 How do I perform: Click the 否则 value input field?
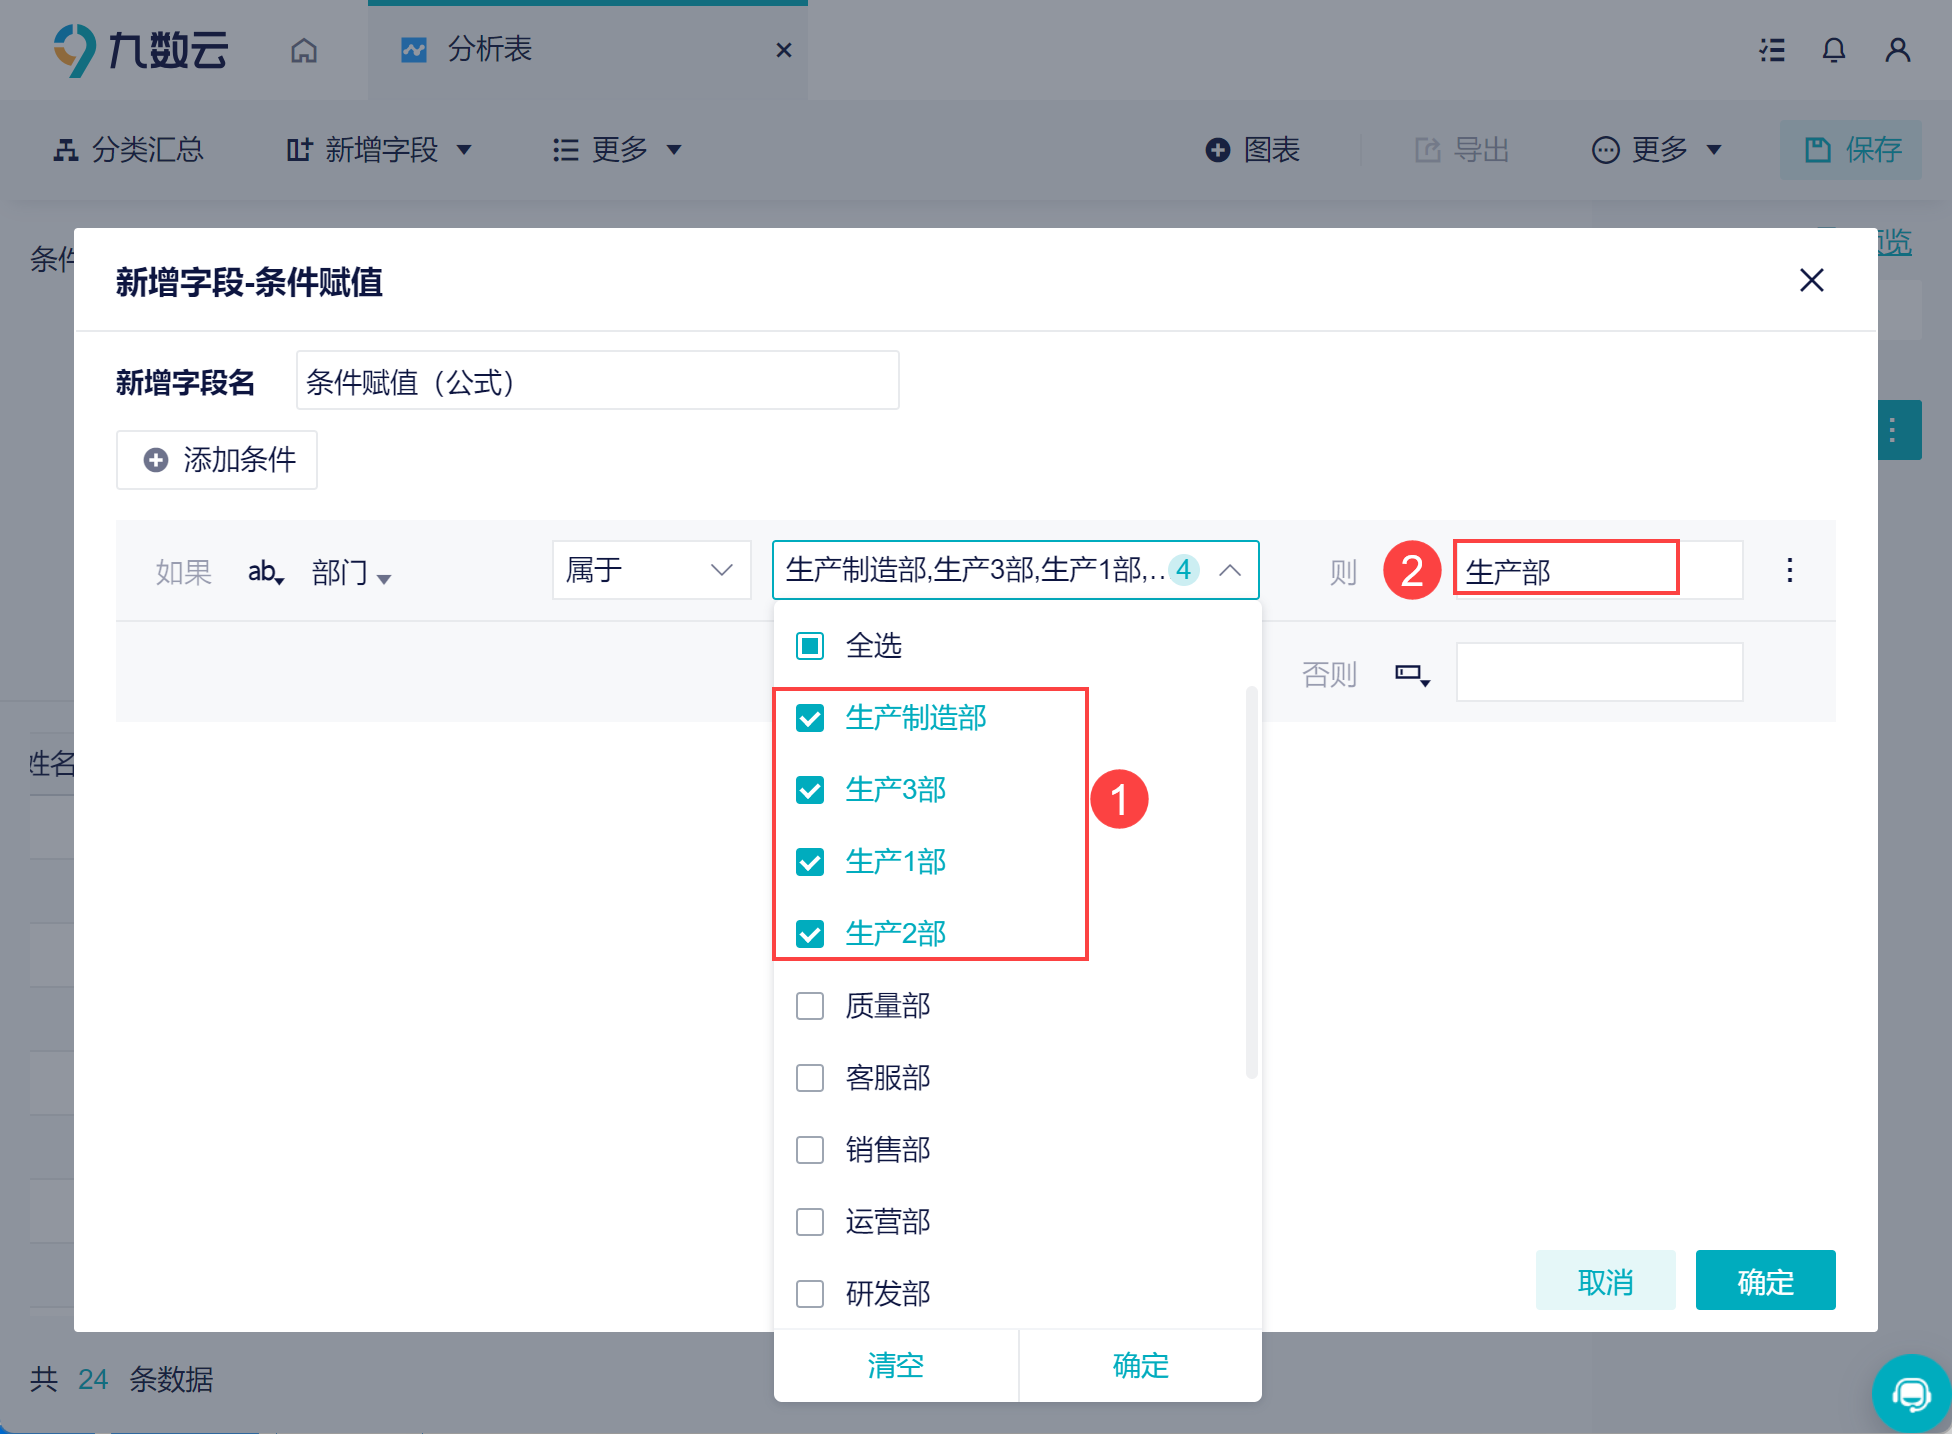point(1598,673)
